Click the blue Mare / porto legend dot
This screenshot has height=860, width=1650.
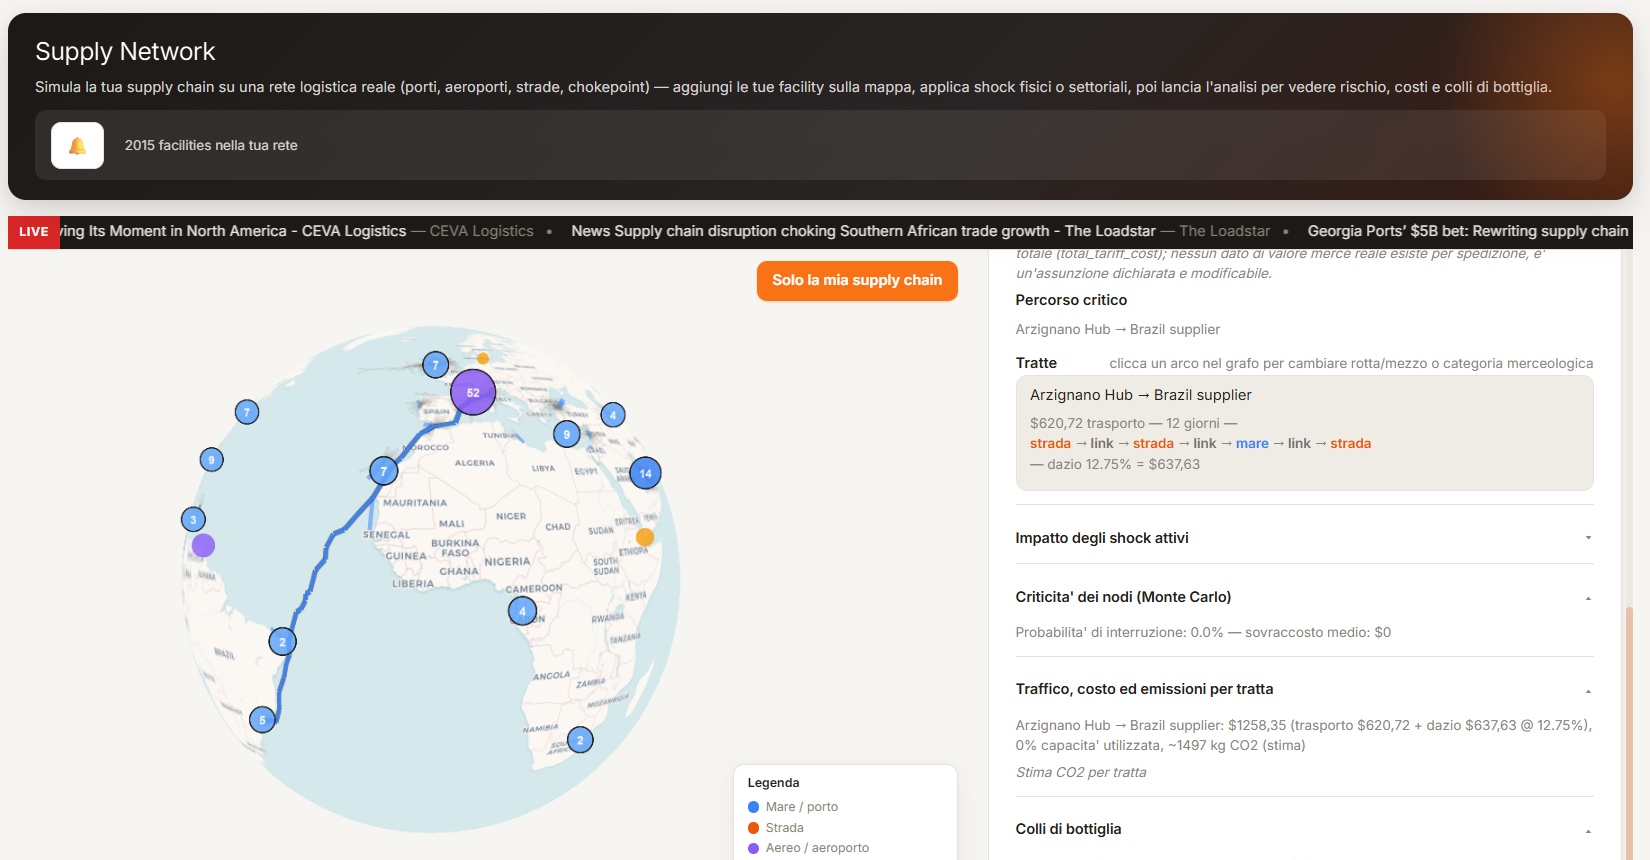click(x=754, y=807)
